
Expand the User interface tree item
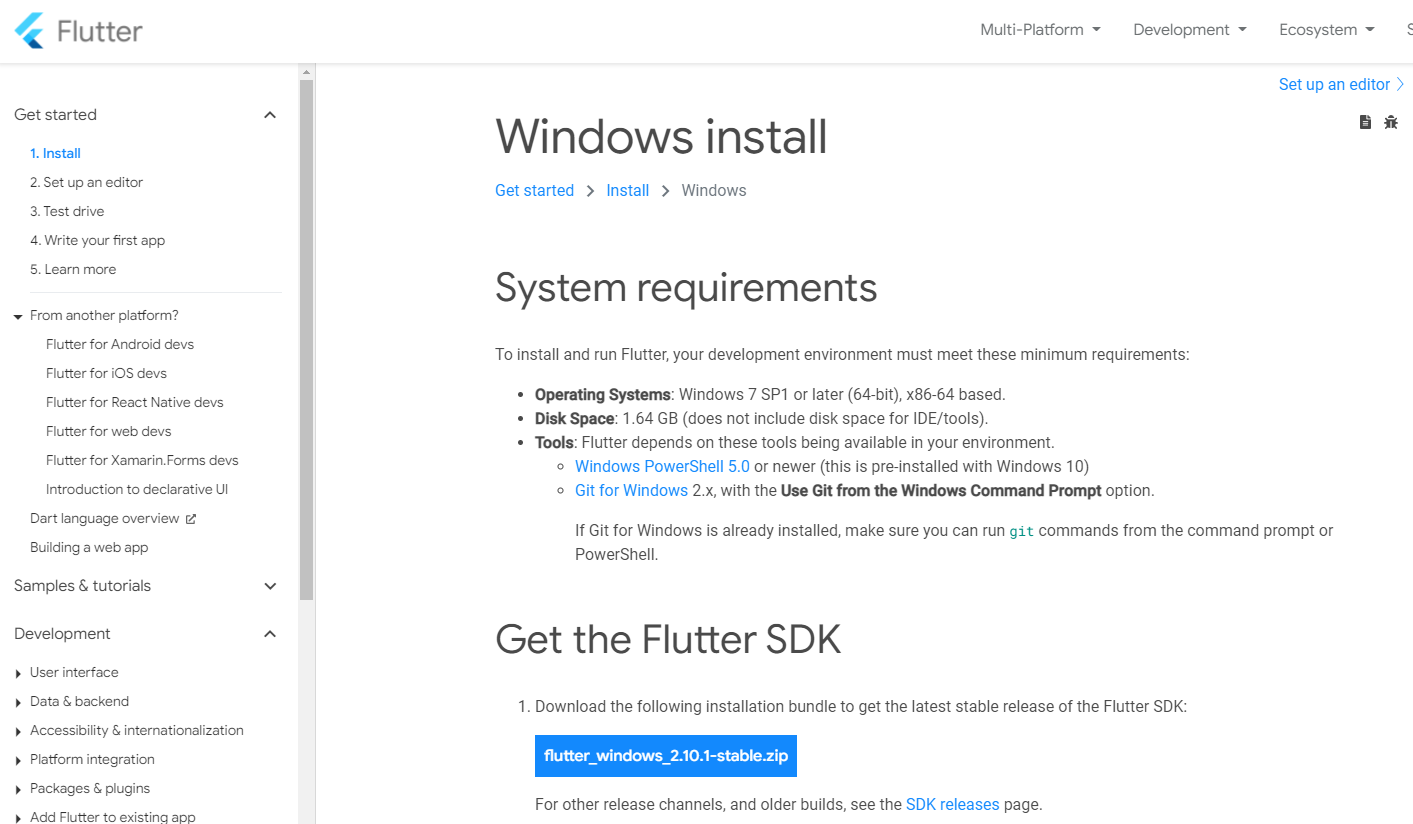[19, 673]
